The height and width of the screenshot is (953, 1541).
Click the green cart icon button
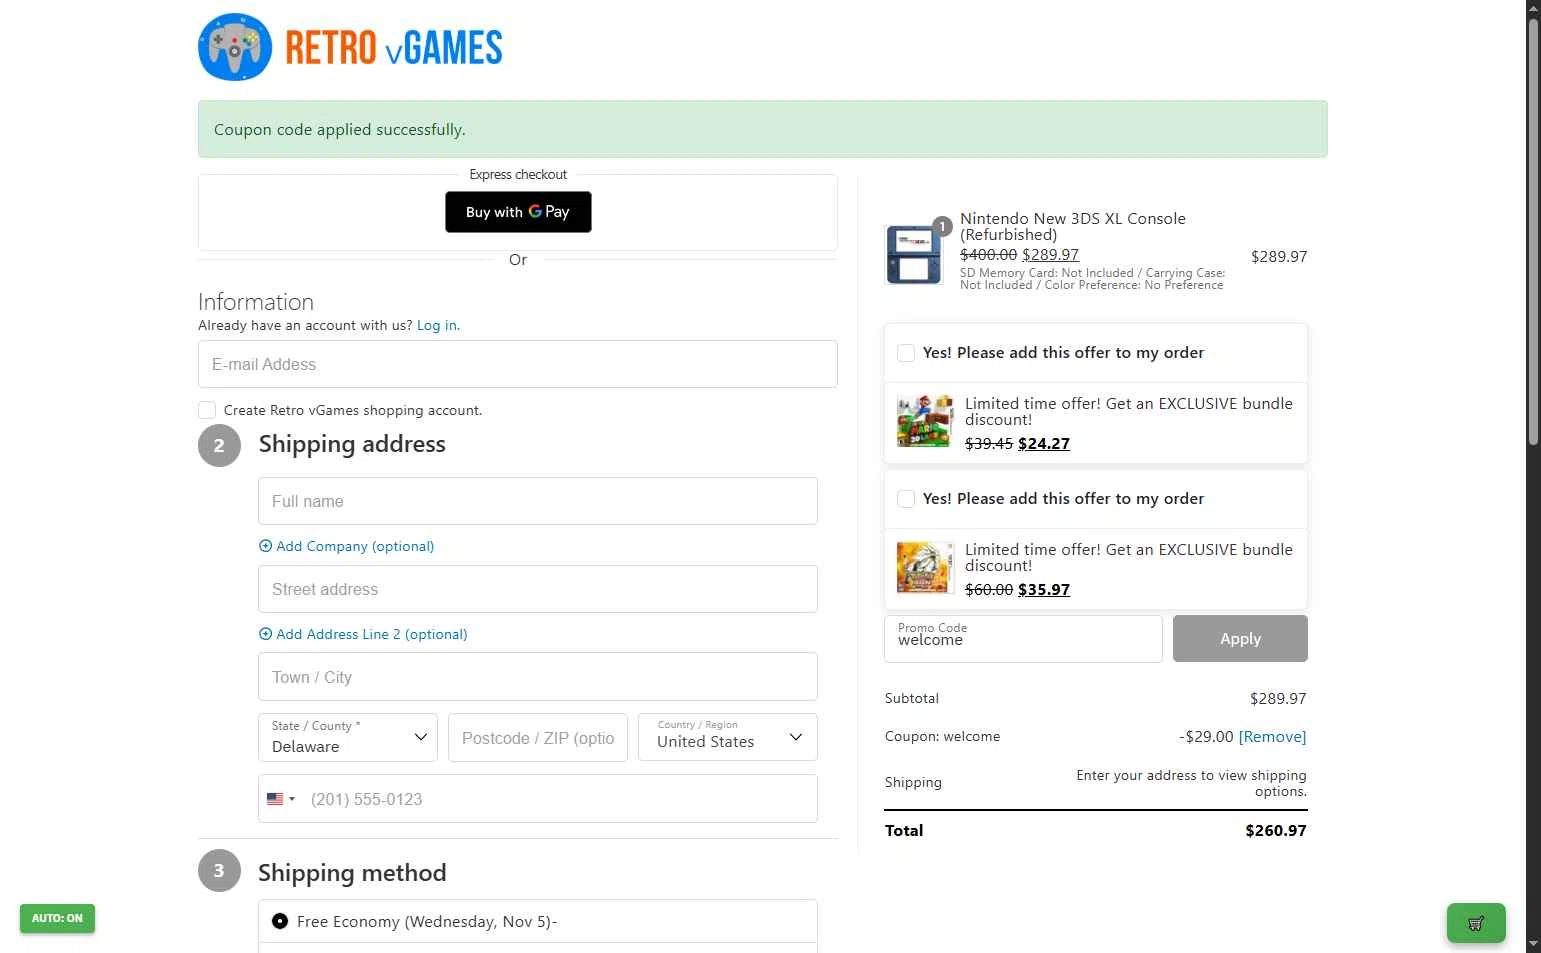click(x=1476, y=923)
